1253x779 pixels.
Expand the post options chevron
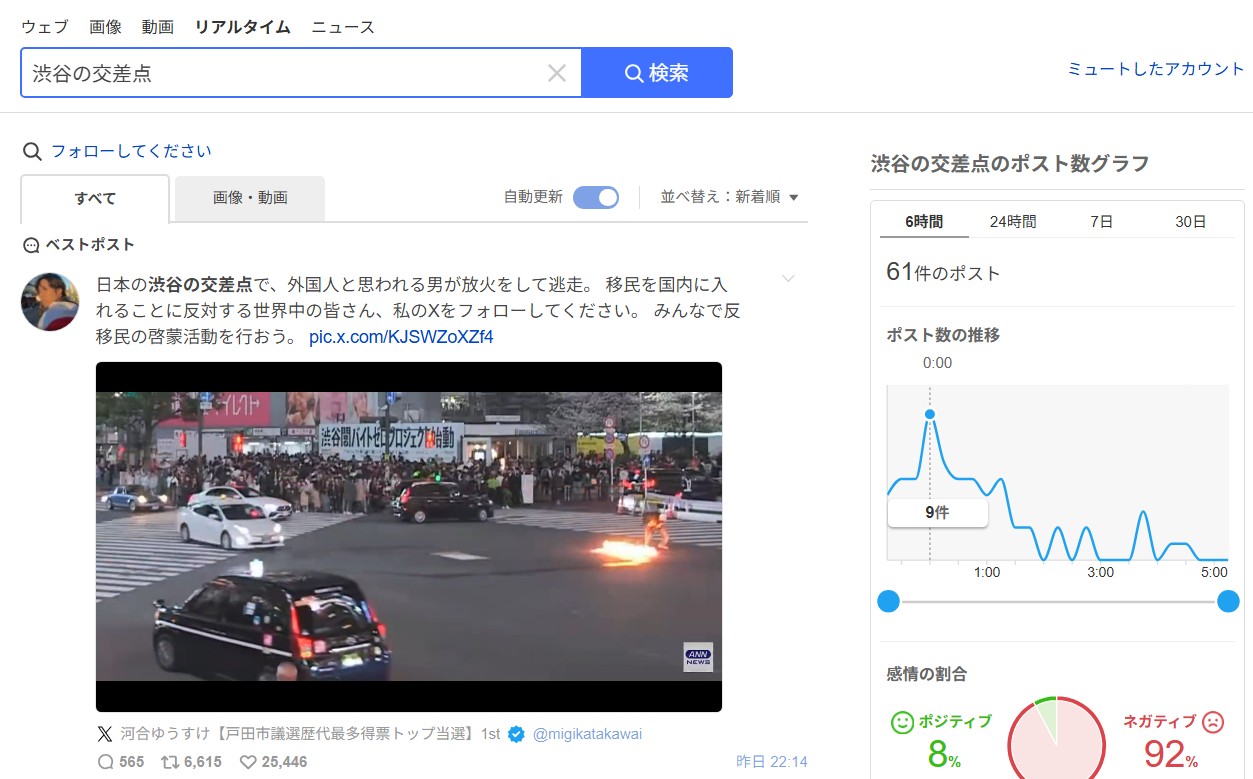tap(788, 279)
